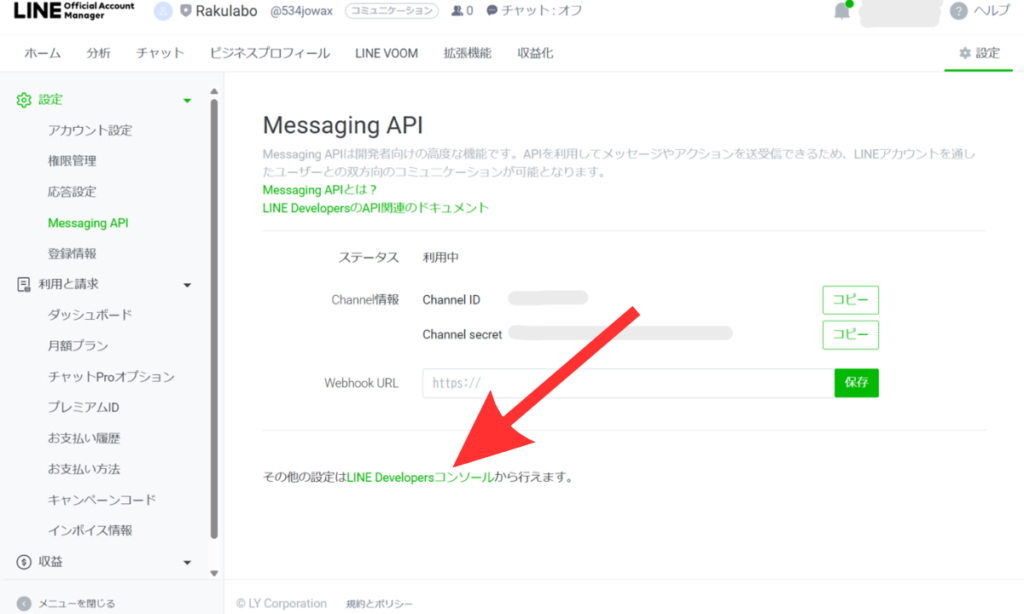Open 登録情報 in sidebar
This screenshot has height=614, width=1024.
(72, 254)
